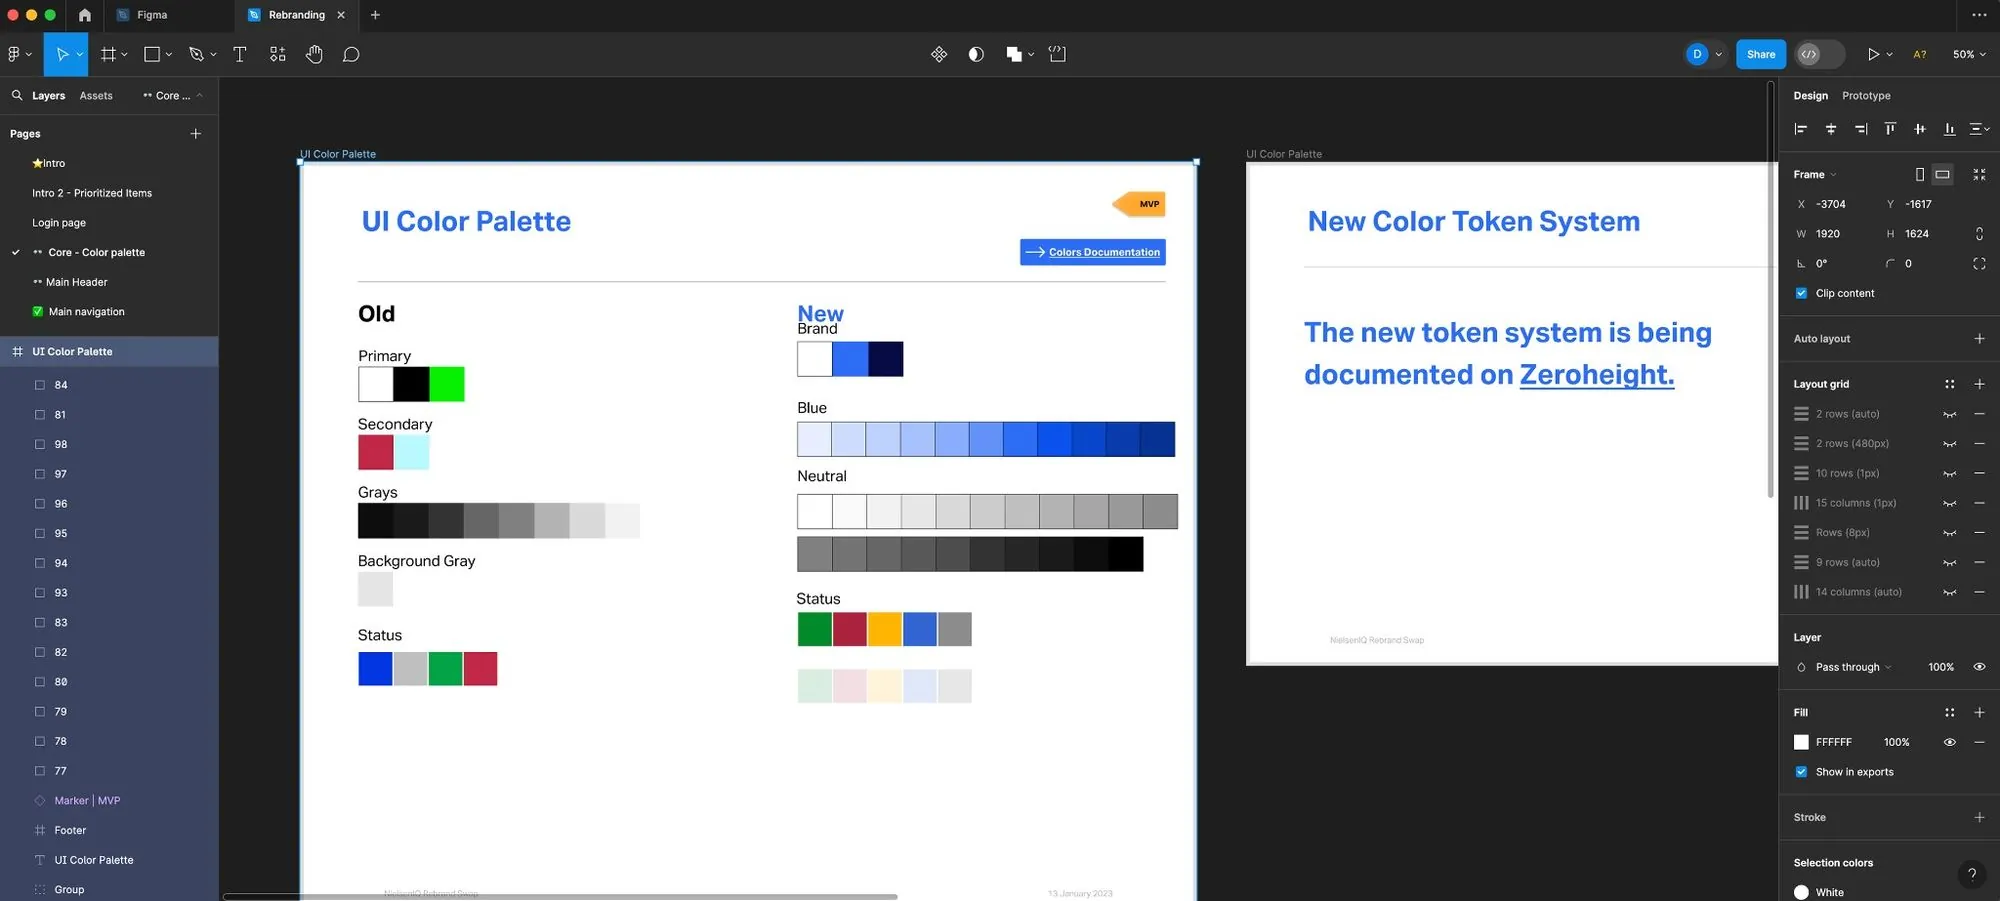Click the Mask icon in toolbar

tap(976, 54)
